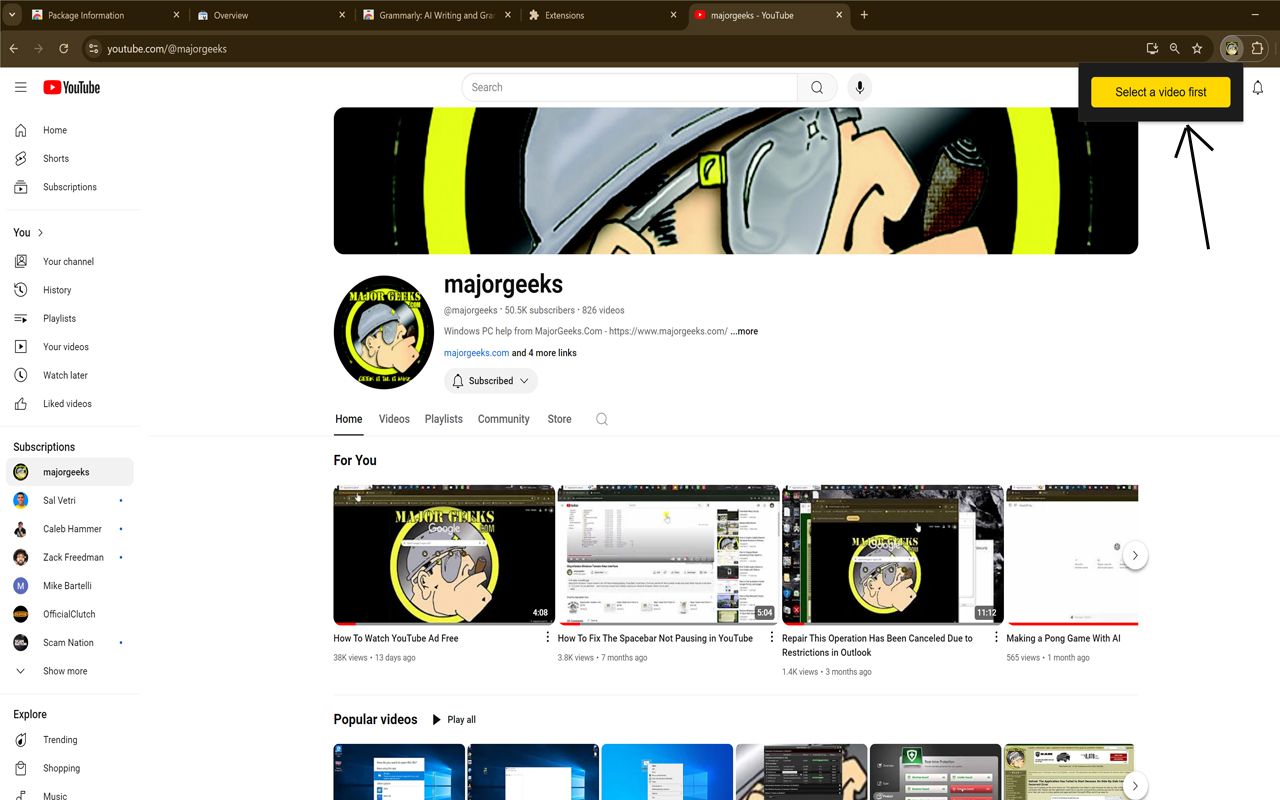1280x800 pixels.
Task: Open options menu for the Spacebar fix video
Action: point(771,637)
